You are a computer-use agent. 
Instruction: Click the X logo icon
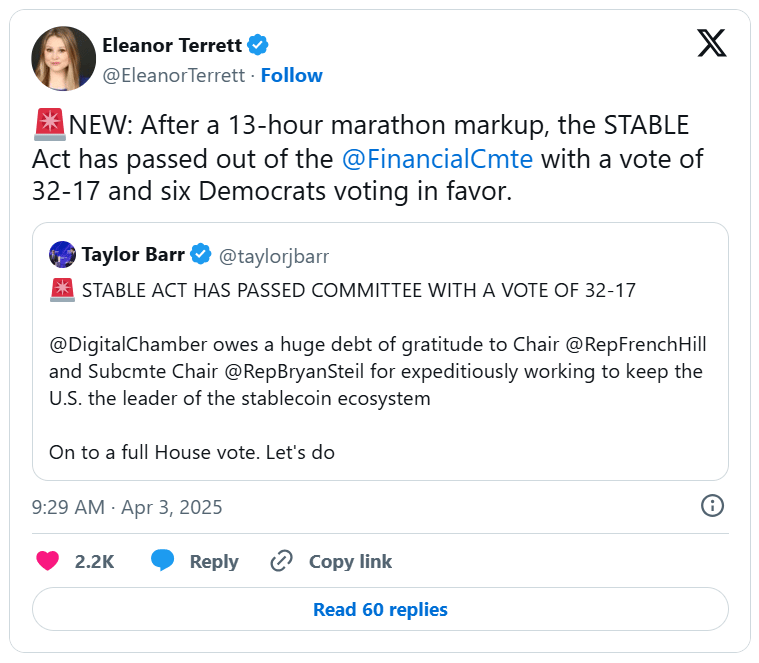712,44
